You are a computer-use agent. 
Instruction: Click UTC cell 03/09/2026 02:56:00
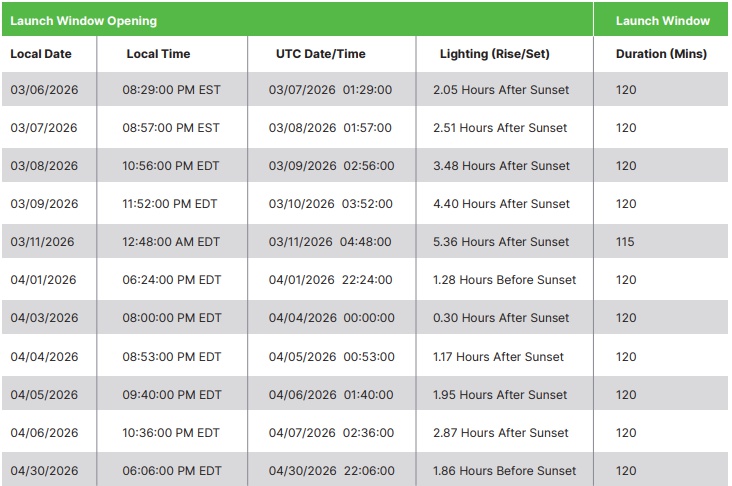click(x=331, y=166)
